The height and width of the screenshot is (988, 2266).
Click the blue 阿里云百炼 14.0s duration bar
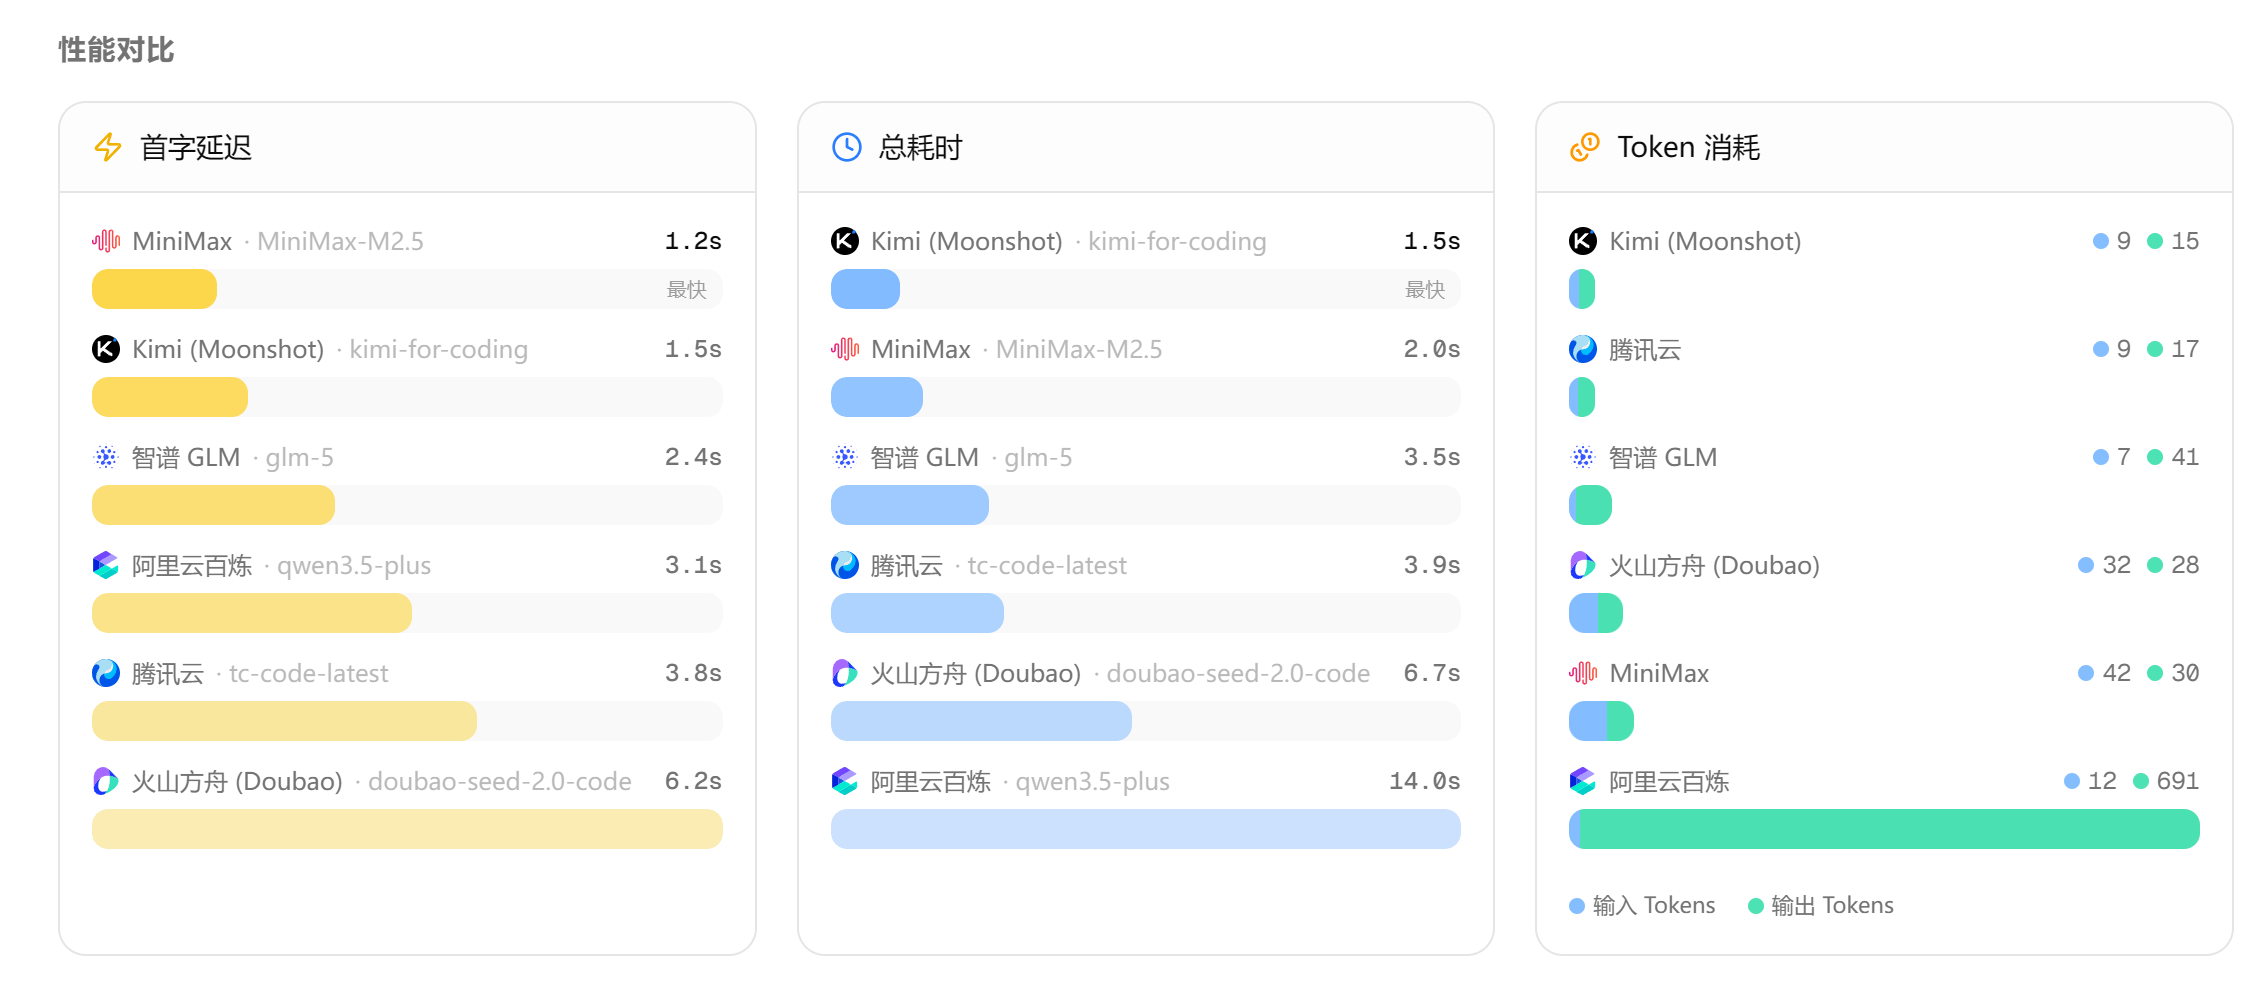1145,829
